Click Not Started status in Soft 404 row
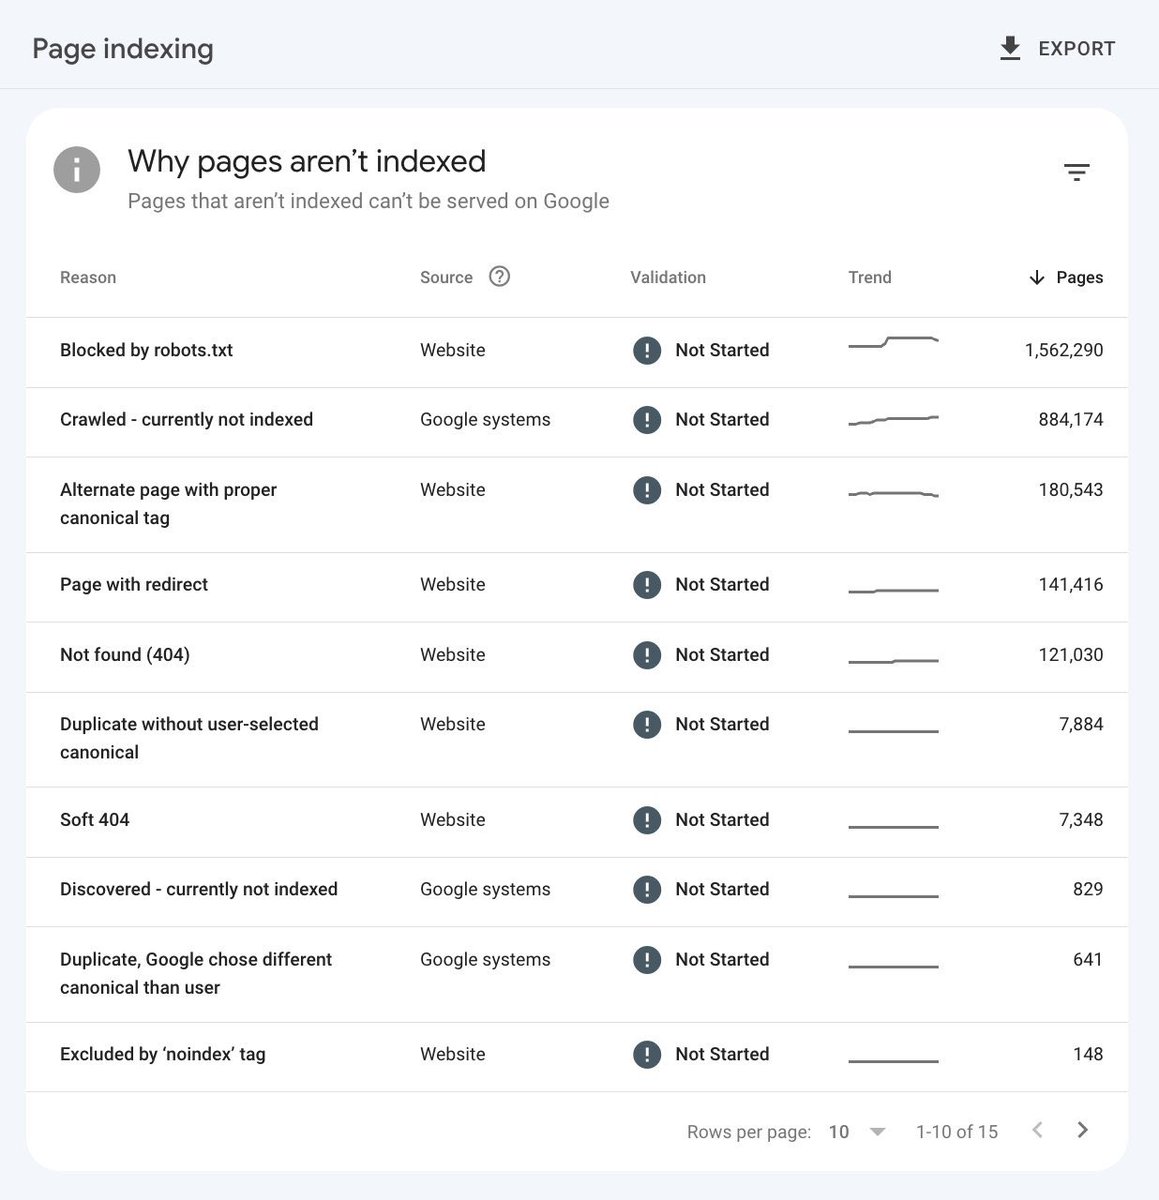The width and height of the screenshot is (1159, 1200). point(722,820)
